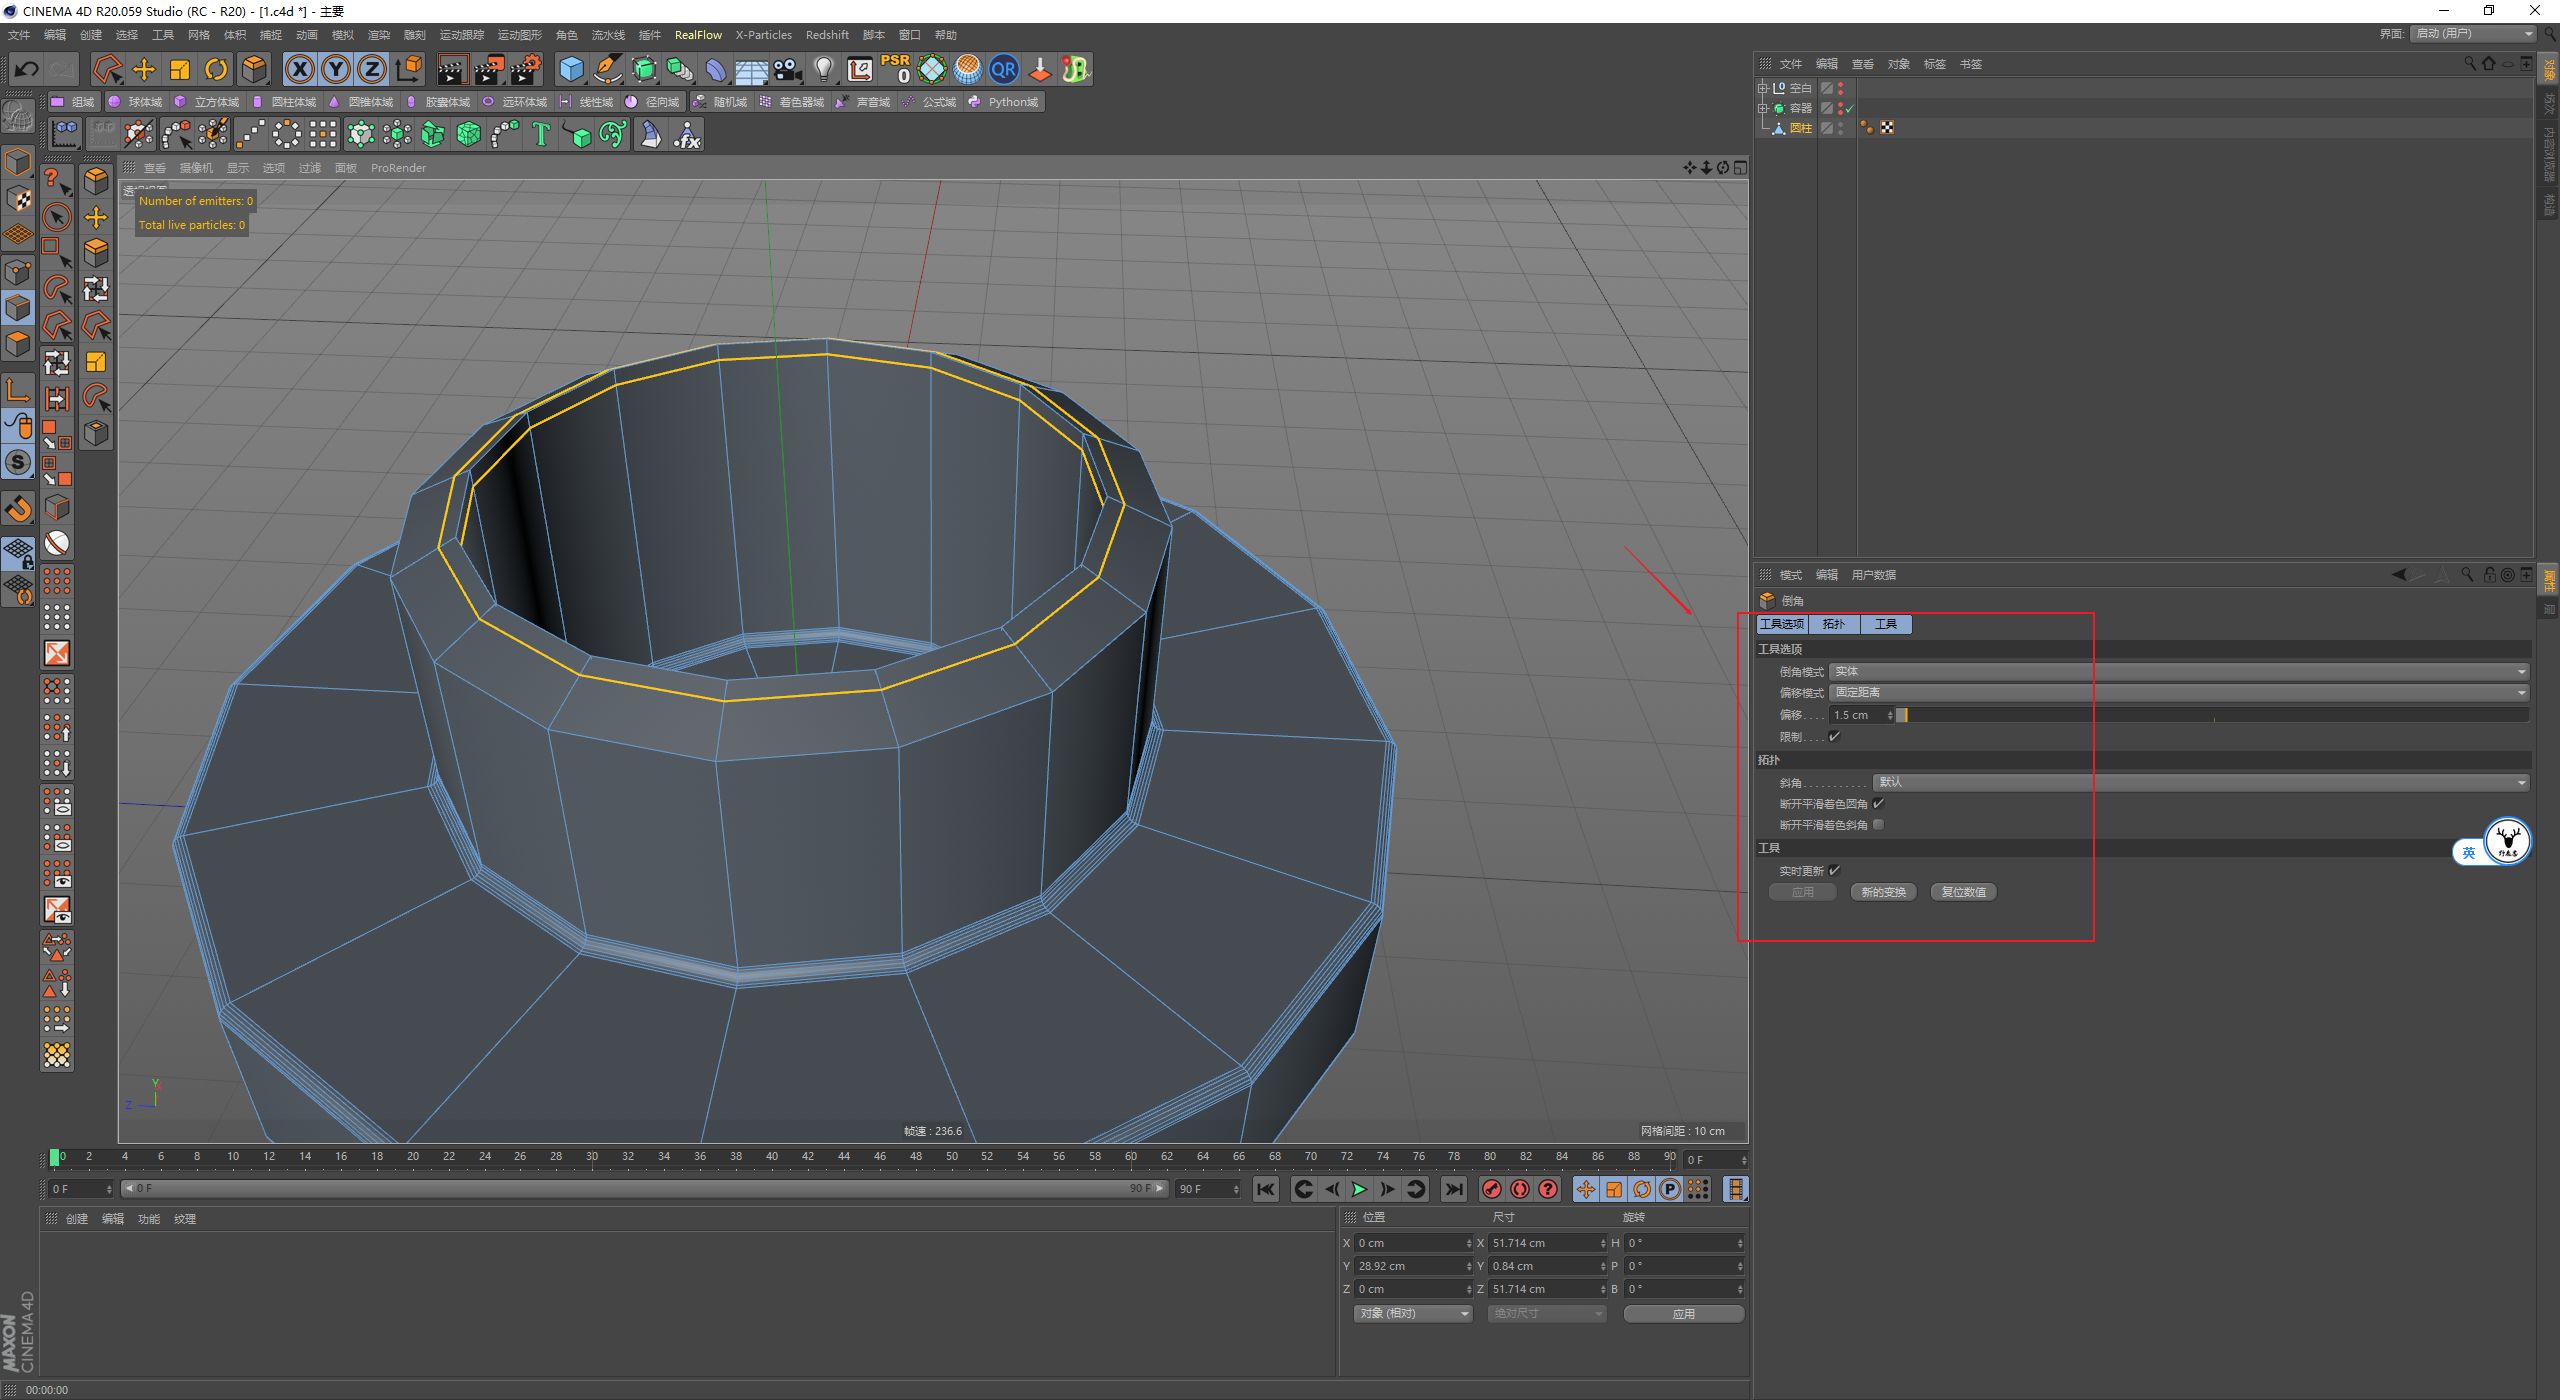Toggle 实时更新 realtime update checkbox
This screenshot has height=1400, width=2560.
point(1835,871)
